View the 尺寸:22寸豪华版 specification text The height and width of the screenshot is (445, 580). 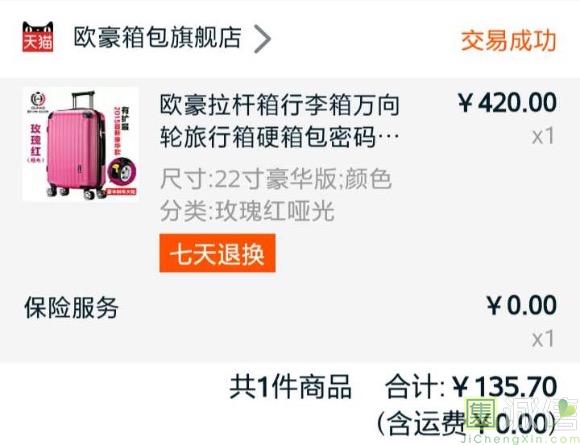pyautogui.click(x=249, y=179)
